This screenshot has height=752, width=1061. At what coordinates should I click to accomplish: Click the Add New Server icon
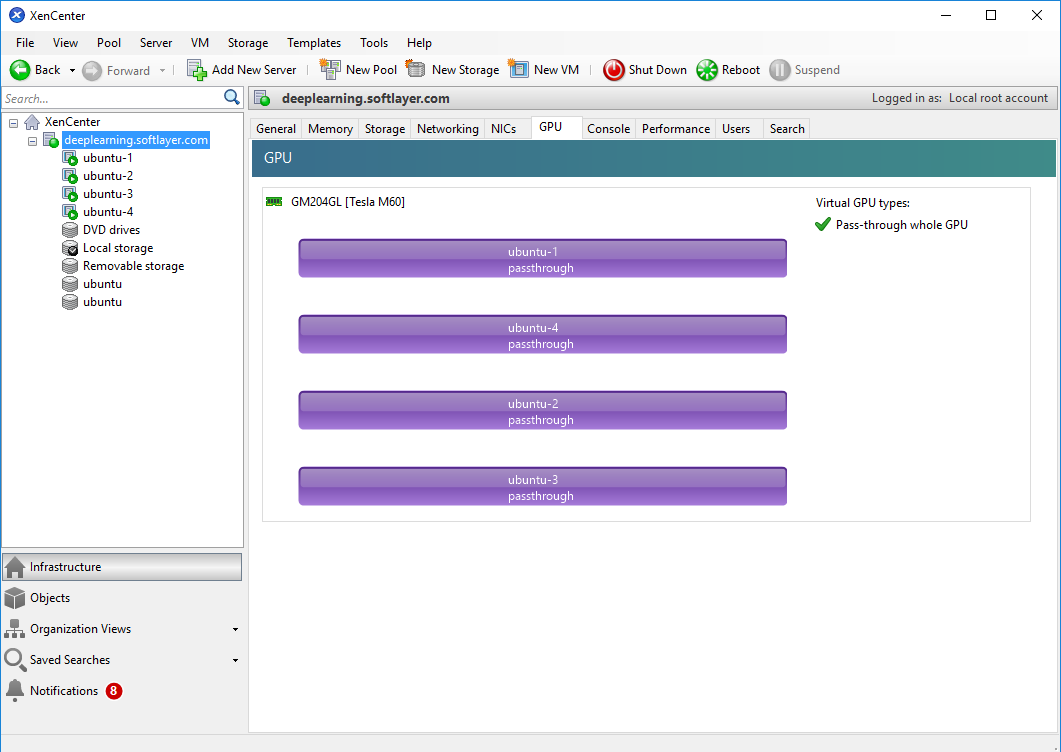coord(196,70)
